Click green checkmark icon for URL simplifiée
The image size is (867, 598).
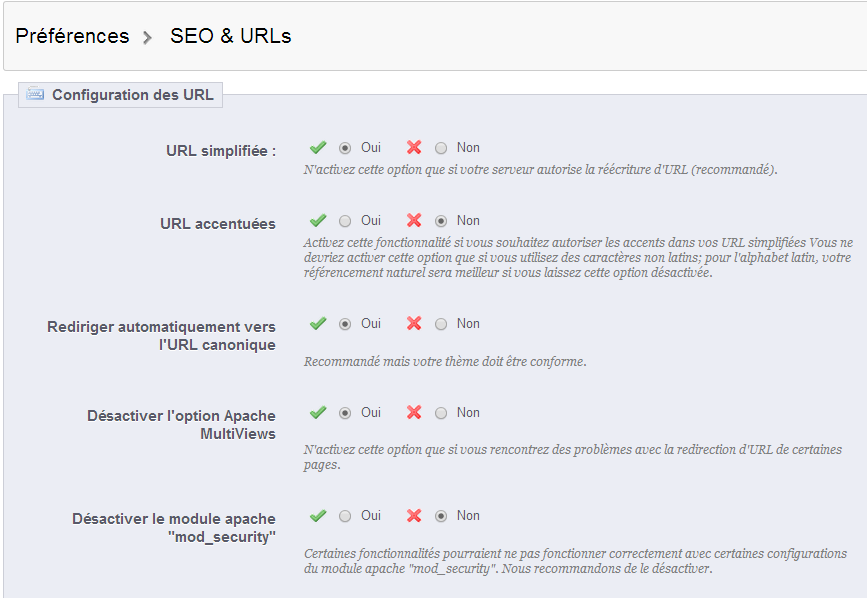coord(318,148)
